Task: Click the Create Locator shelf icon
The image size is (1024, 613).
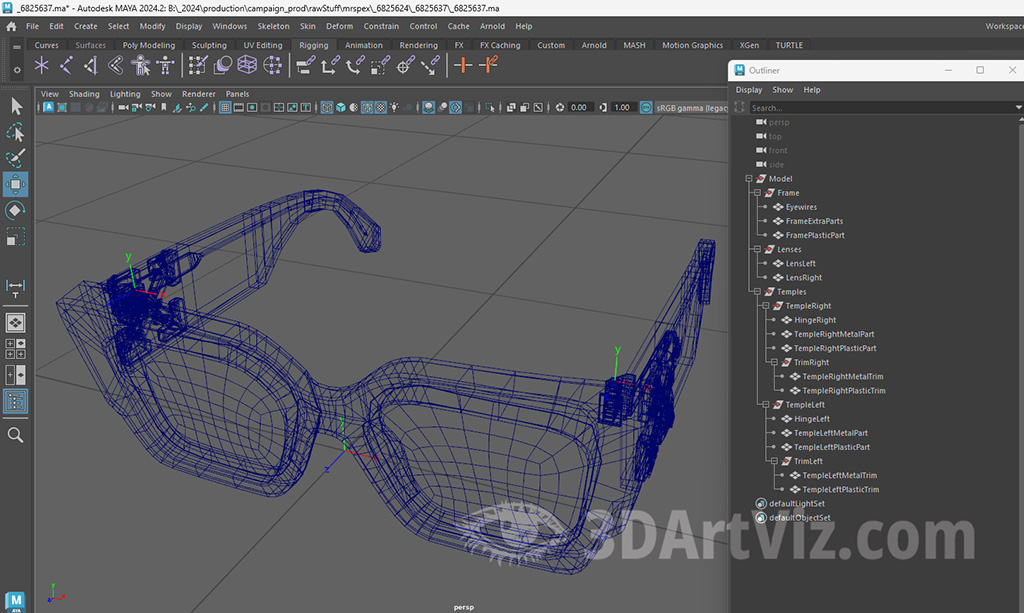Action: 41,66
